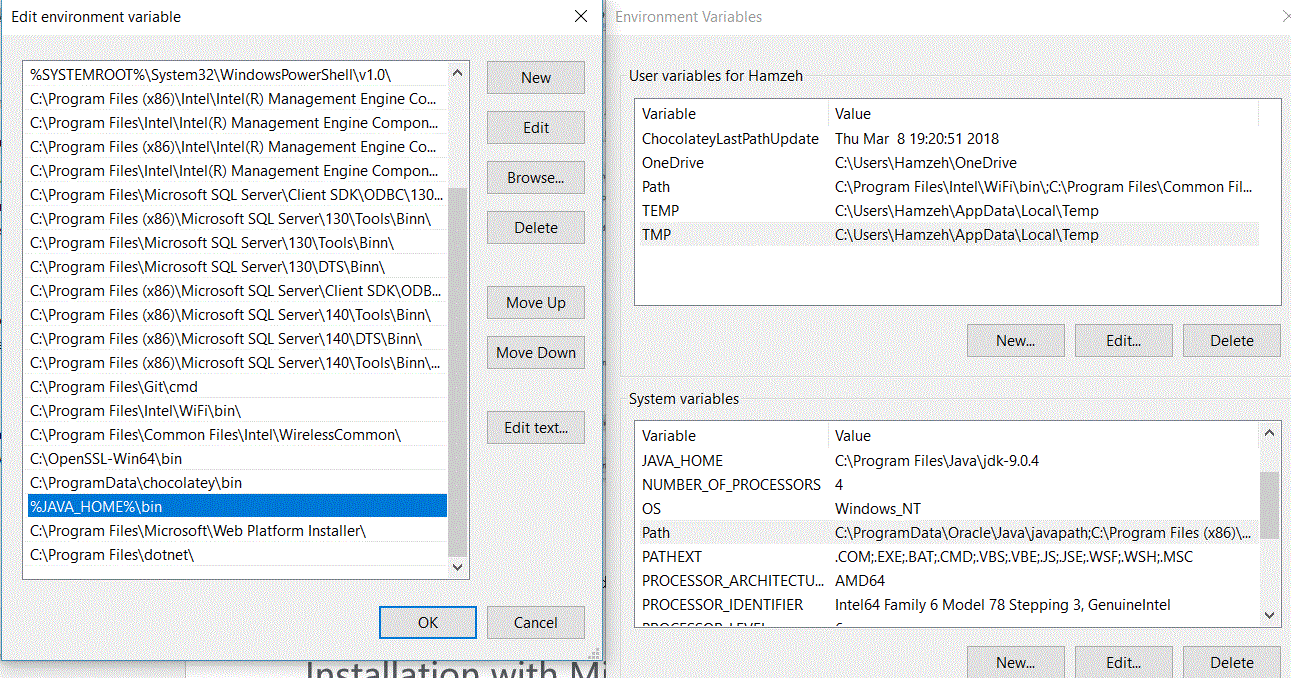
Task: Delete the selected %JAVA_HOME%\bin path entry
Action: (x=535, y=227)
